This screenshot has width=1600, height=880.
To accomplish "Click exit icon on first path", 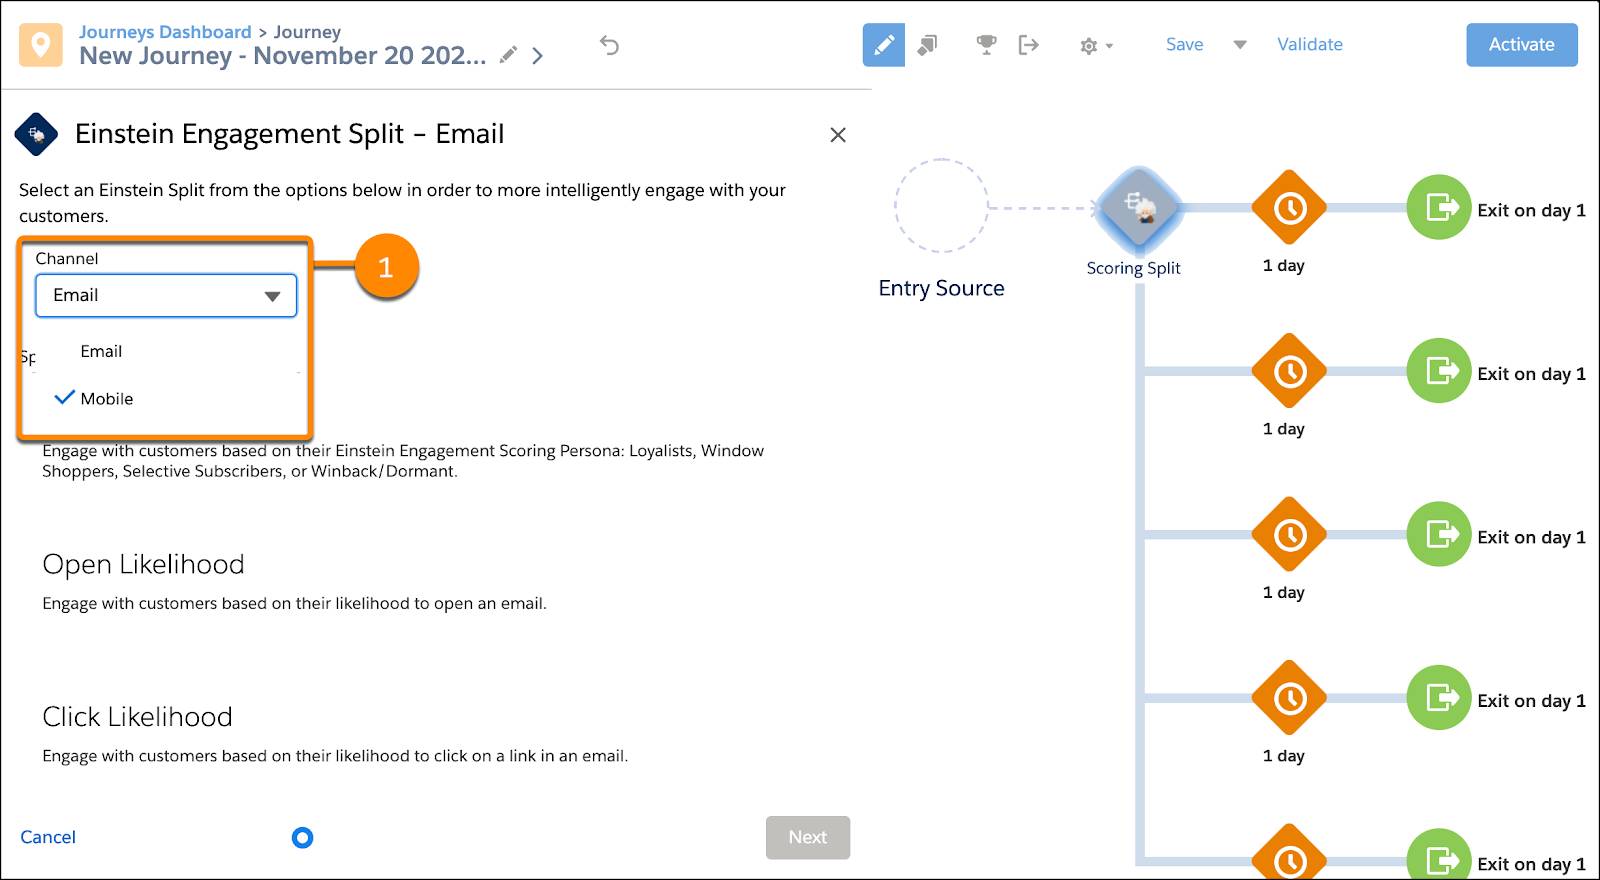I will coord(1439,208).
